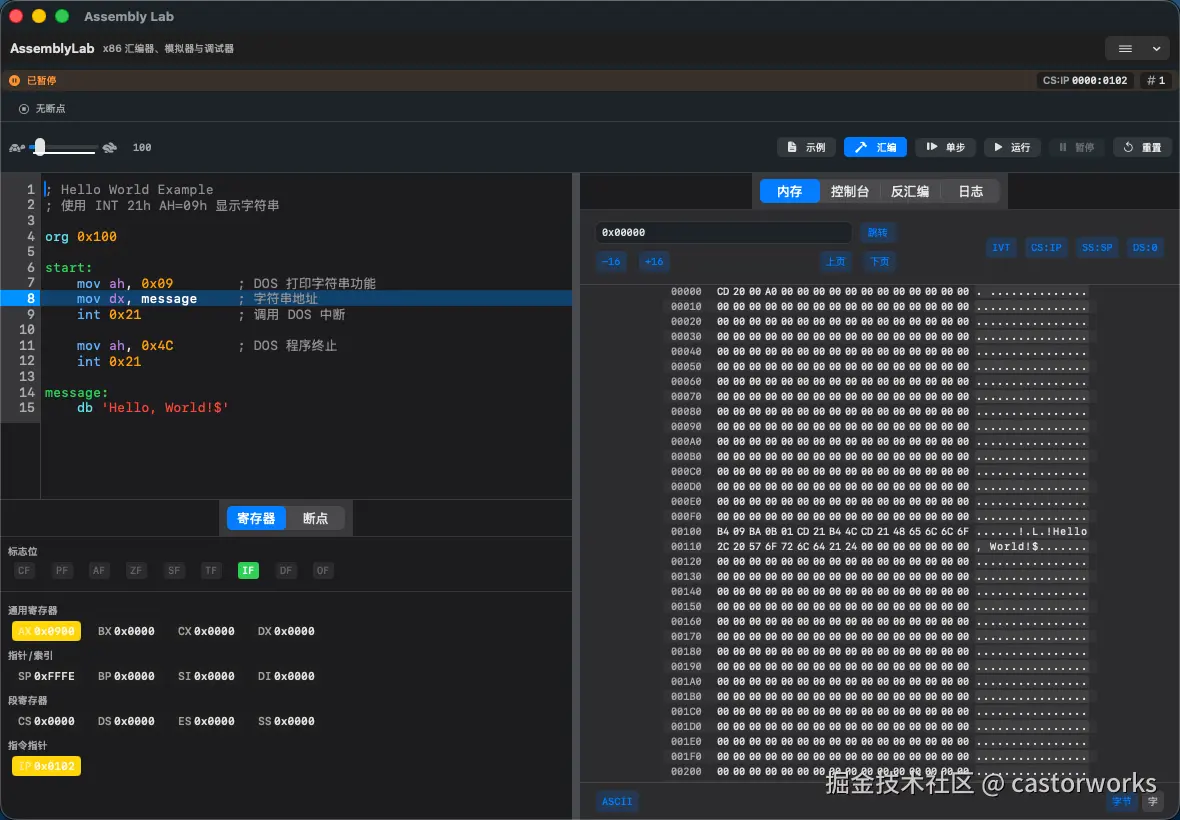Viewport: 1180px width, 820px height.
Task: Switch to the 日志 log tab
Action: [x=970, y=191]
